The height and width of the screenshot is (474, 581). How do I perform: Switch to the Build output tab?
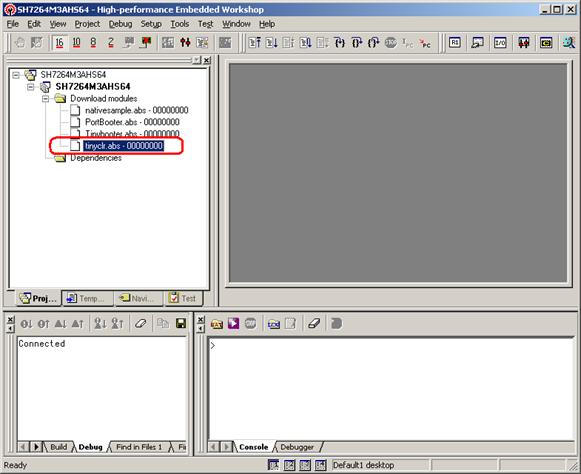click(58, 447)
